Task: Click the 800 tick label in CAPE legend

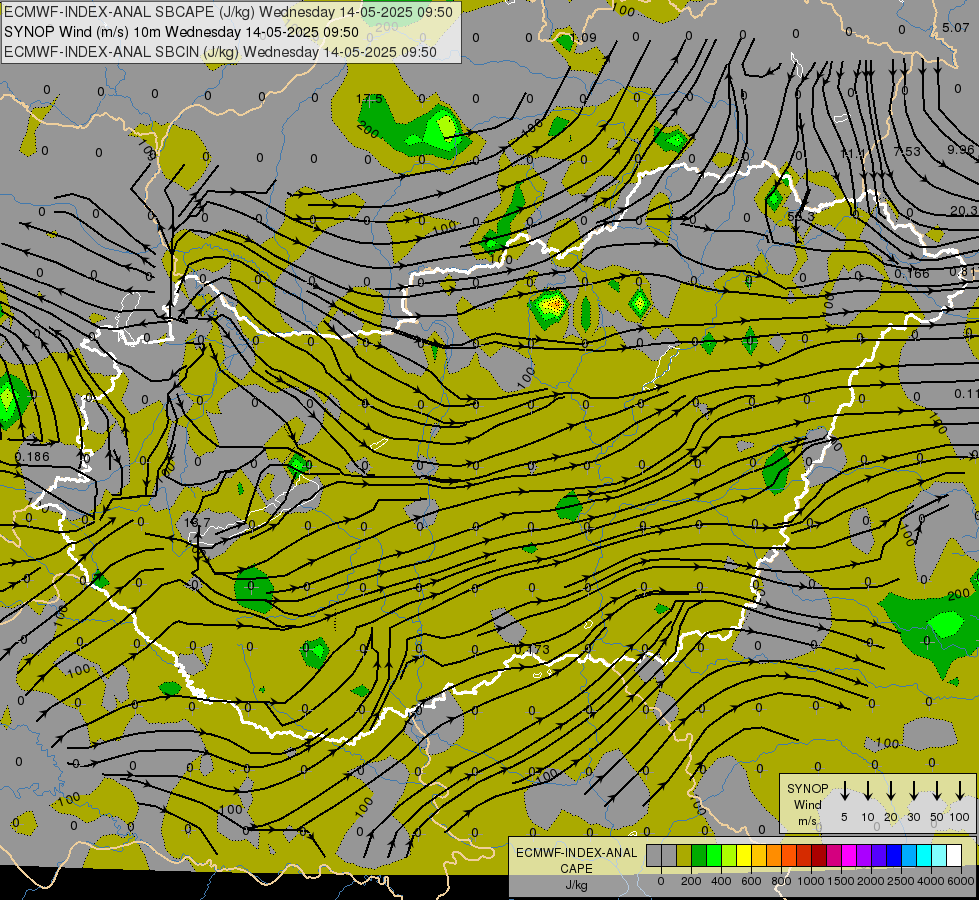Action: (781, 881)
